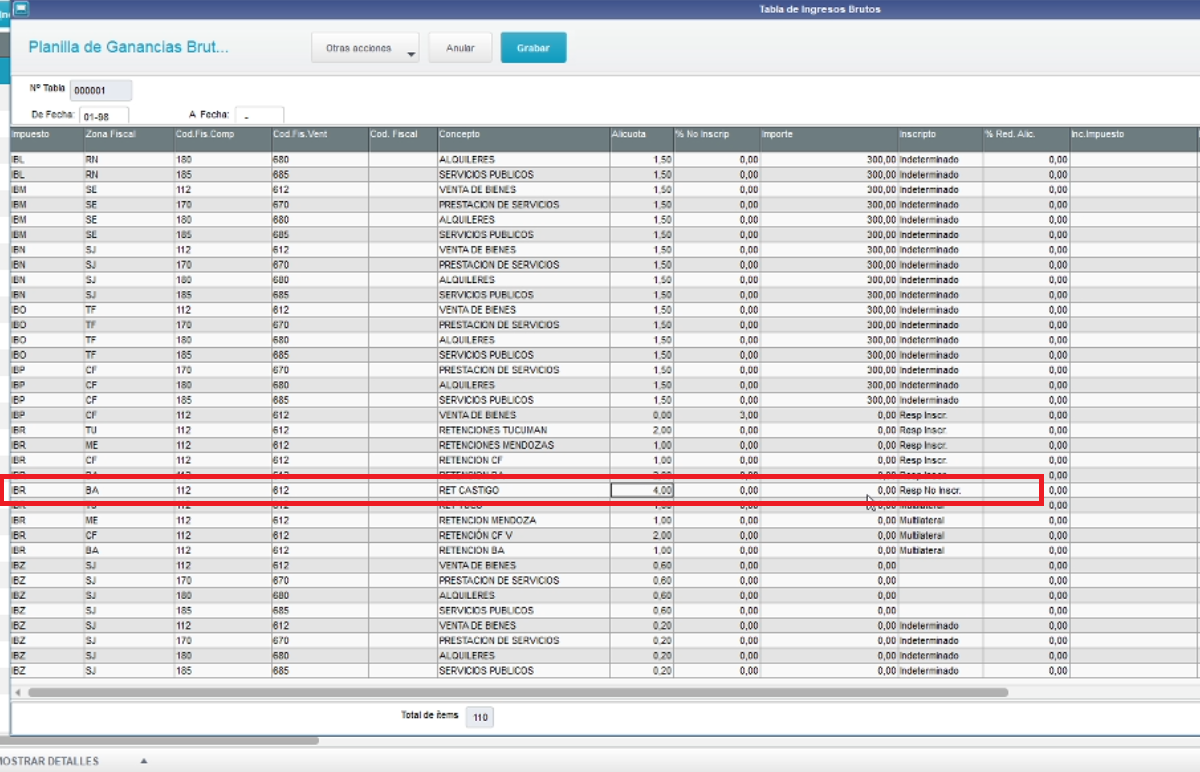Select the RETENCION MENDOZA Multilateral row concept
This screenshot has height=772, width=1200.
coord(523,520)
